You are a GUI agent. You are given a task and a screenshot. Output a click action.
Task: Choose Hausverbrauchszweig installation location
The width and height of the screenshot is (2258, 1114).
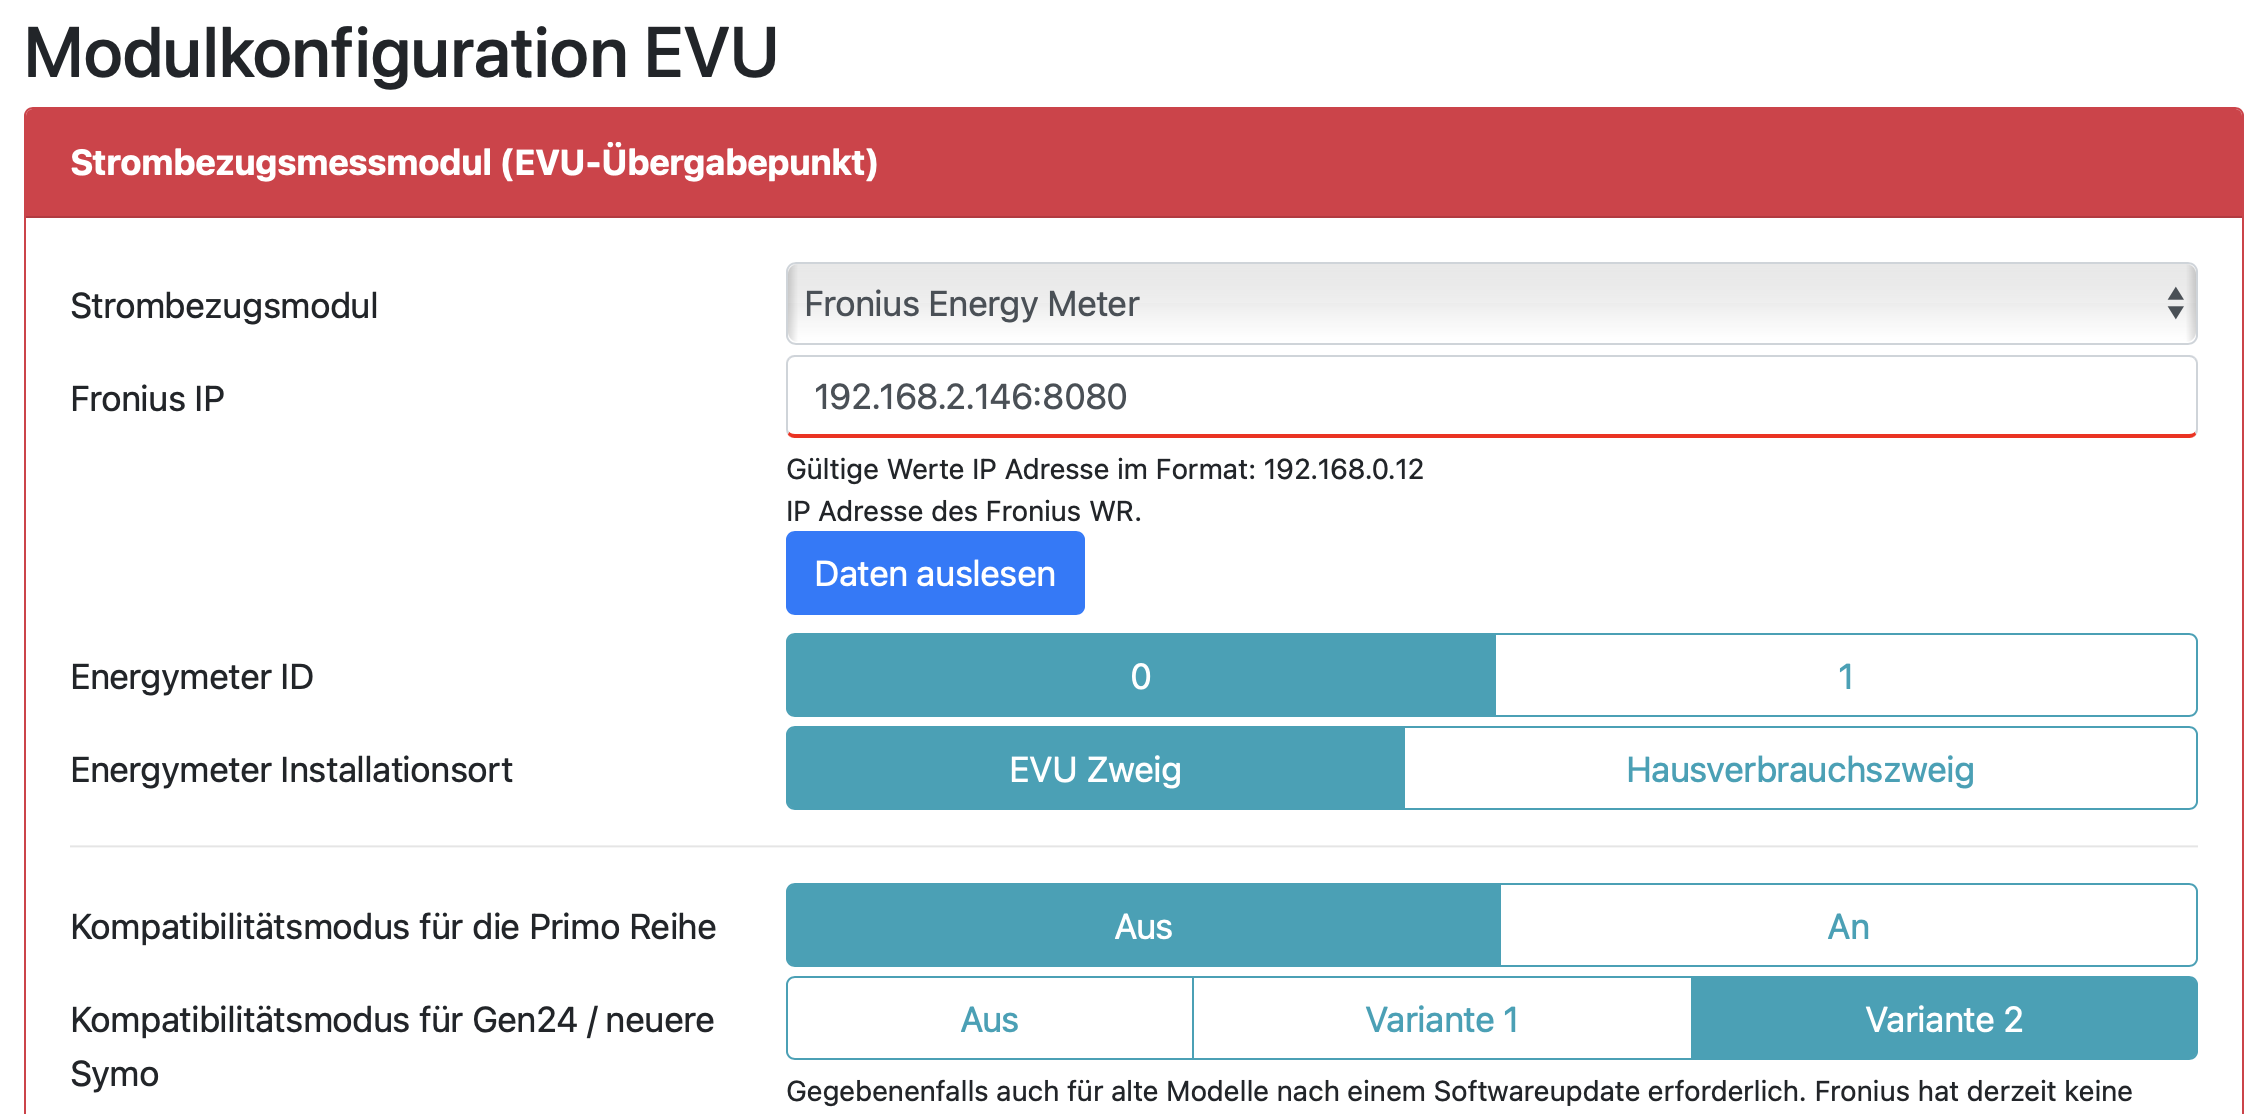(x=1800, y=769)
